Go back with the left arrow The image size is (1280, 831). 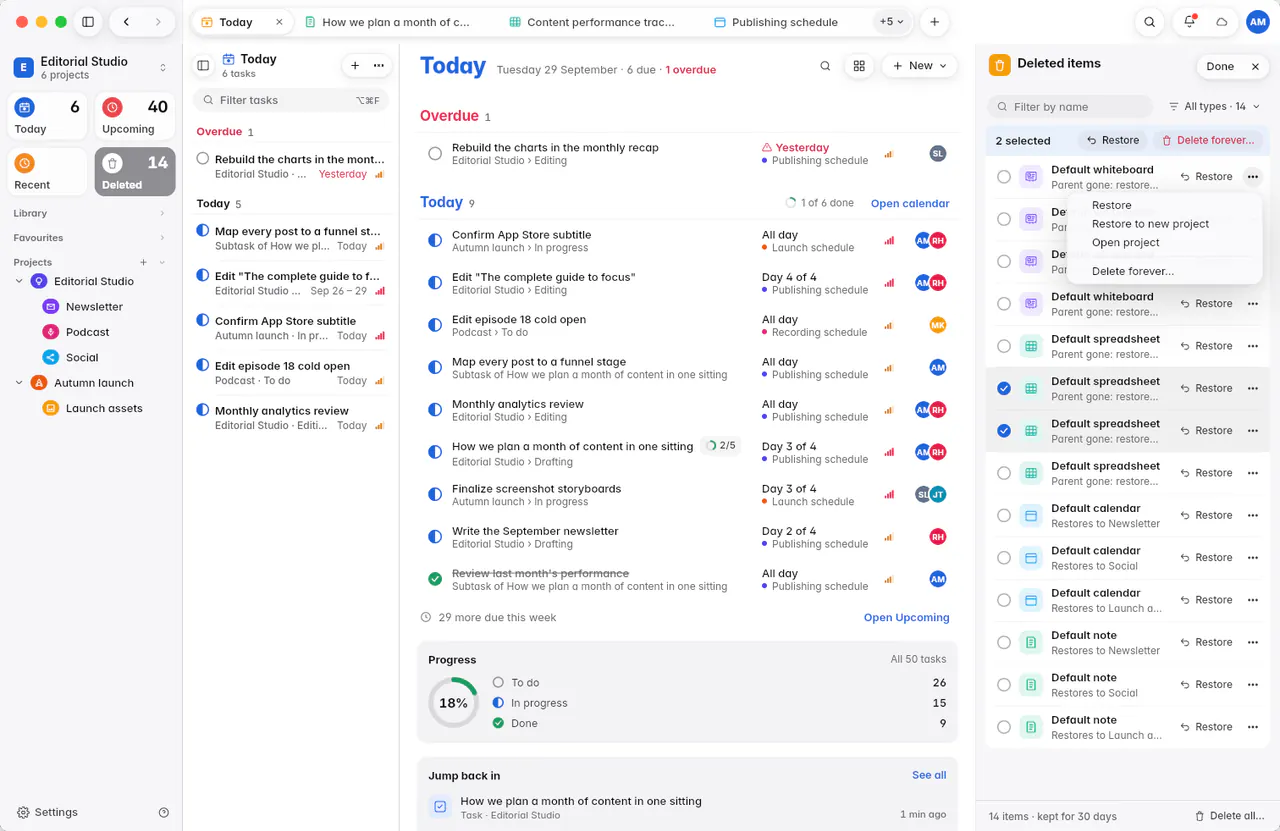tap(126, 22)
